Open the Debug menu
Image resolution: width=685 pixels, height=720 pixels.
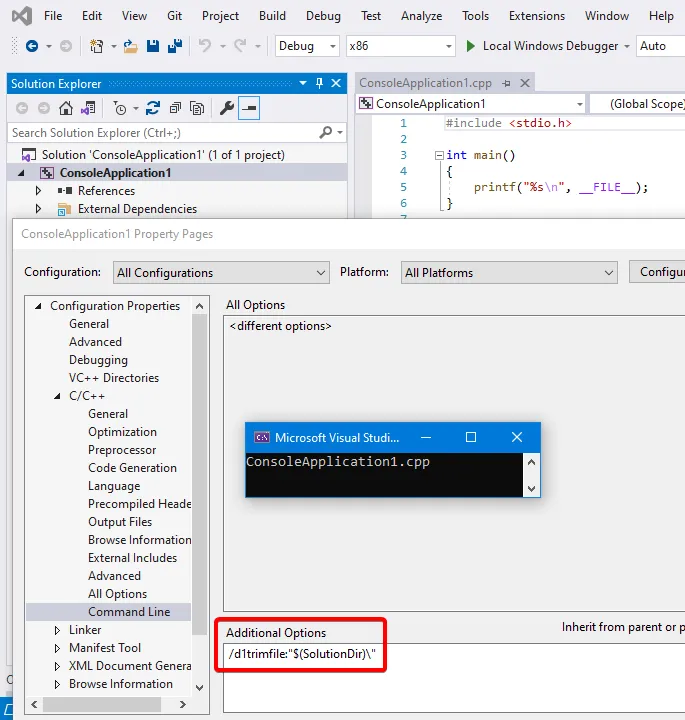coord(324,16)
